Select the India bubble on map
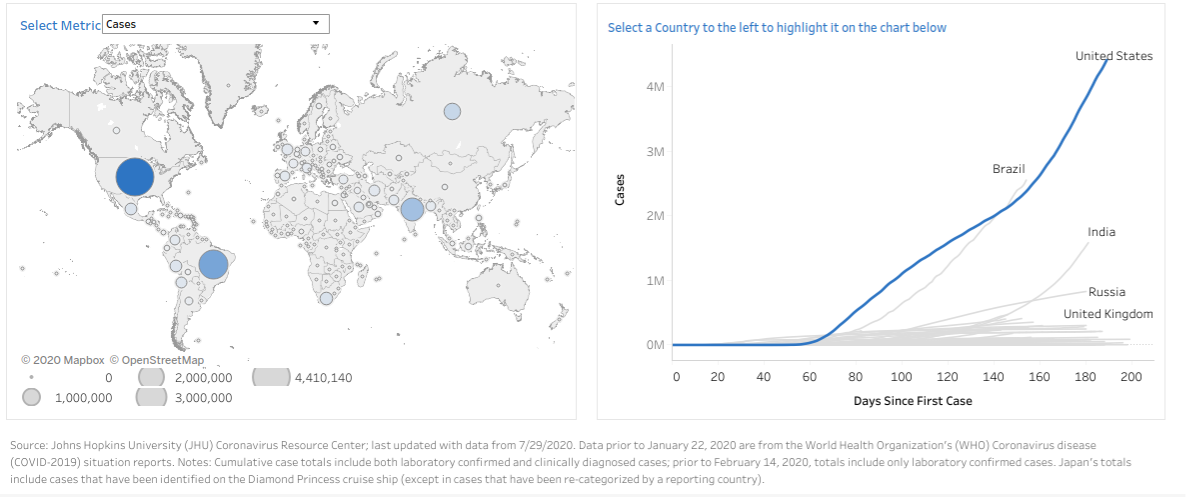The height and width of the screenshot is (497, 1193). tap(412, 209)
